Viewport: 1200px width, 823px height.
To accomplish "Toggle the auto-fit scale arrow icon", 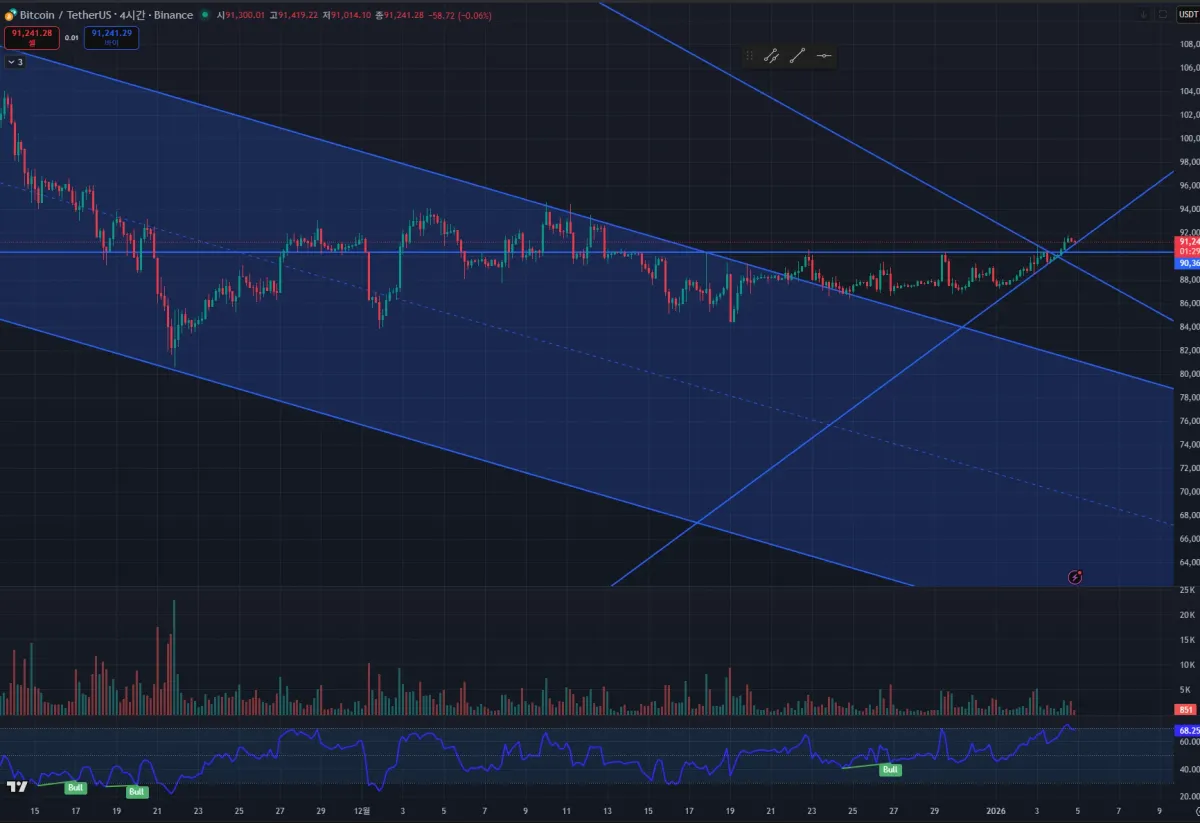I will pyautogui.click(x=1143, y=15).
